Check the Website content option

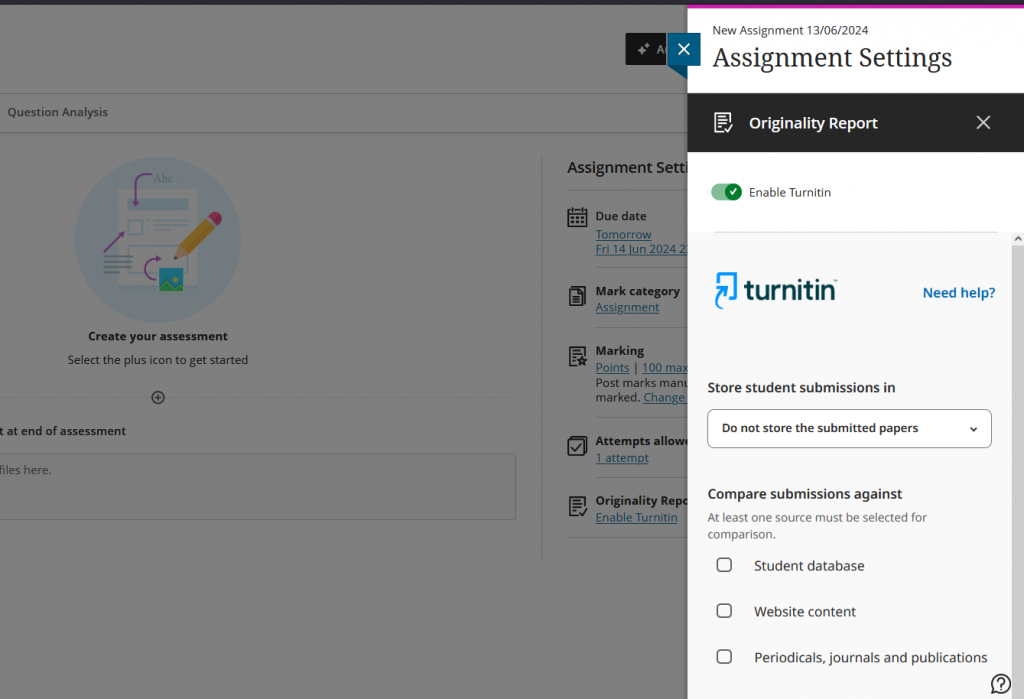point(724,610)
